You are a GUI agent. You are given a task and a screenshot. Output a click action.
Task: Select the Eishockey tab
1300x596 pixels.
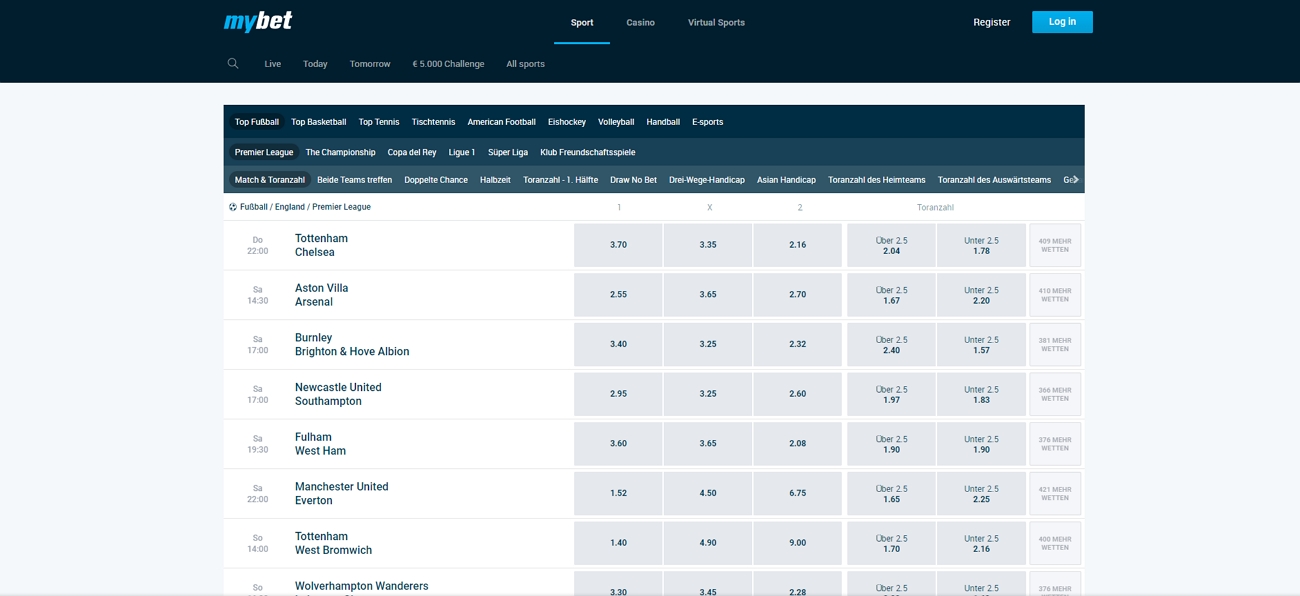[x=567, y=122]
